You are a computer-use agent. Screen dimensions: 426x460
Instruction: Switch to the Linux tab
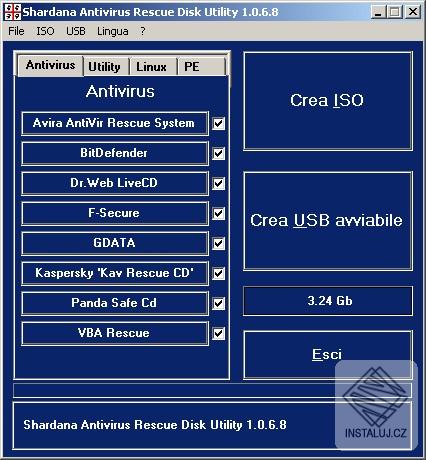pyautogui.click(x=153, y=67)
